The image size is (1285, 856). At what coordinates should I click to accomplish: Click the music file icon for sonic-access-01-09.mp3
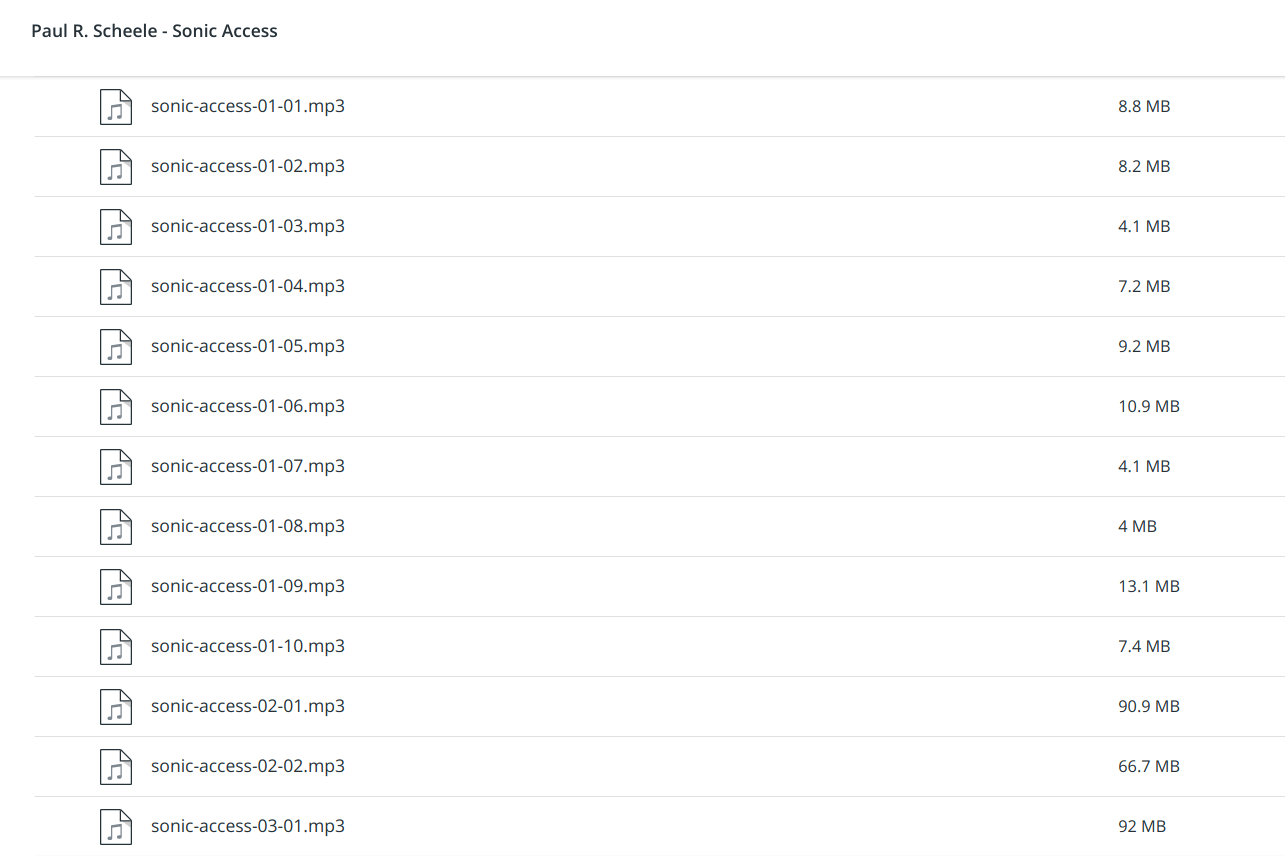116,587
